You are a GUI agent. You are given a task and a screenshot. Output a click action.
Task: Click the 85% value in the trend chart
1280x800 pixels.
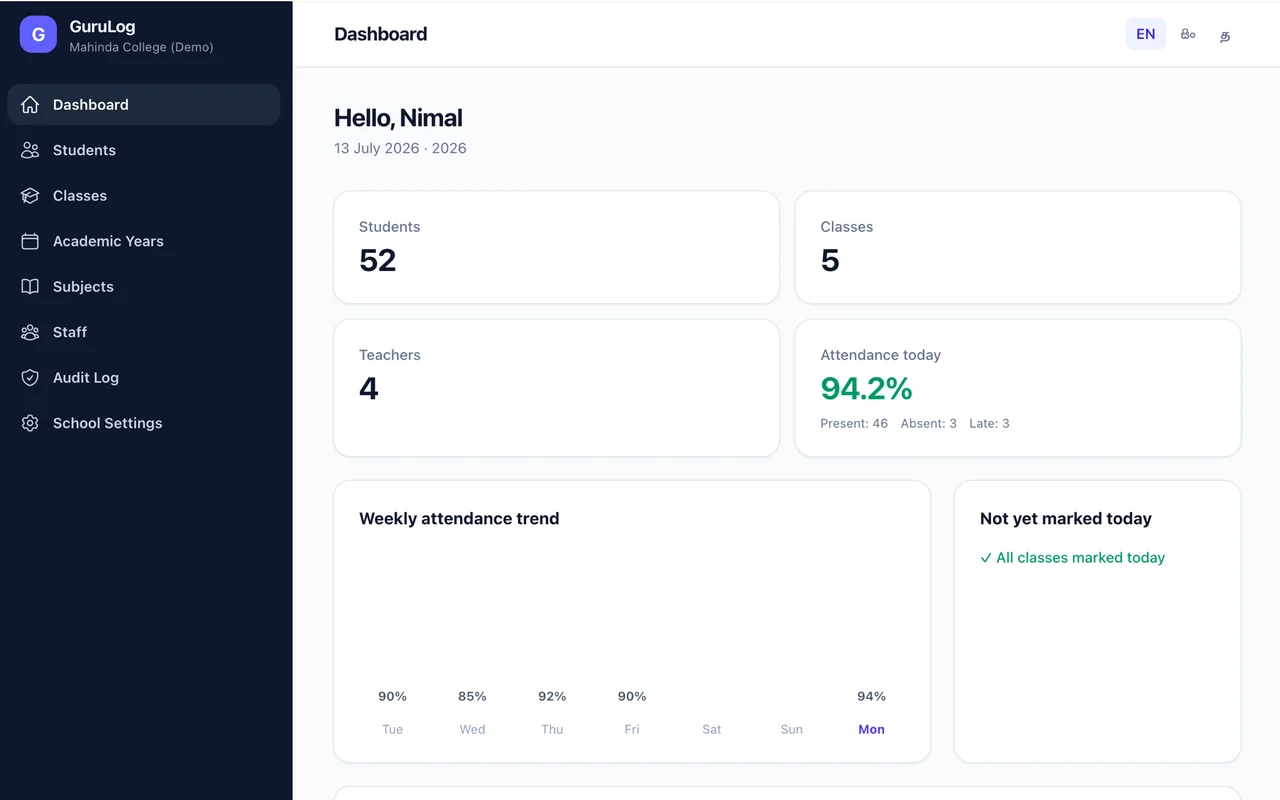pos(472,696)
